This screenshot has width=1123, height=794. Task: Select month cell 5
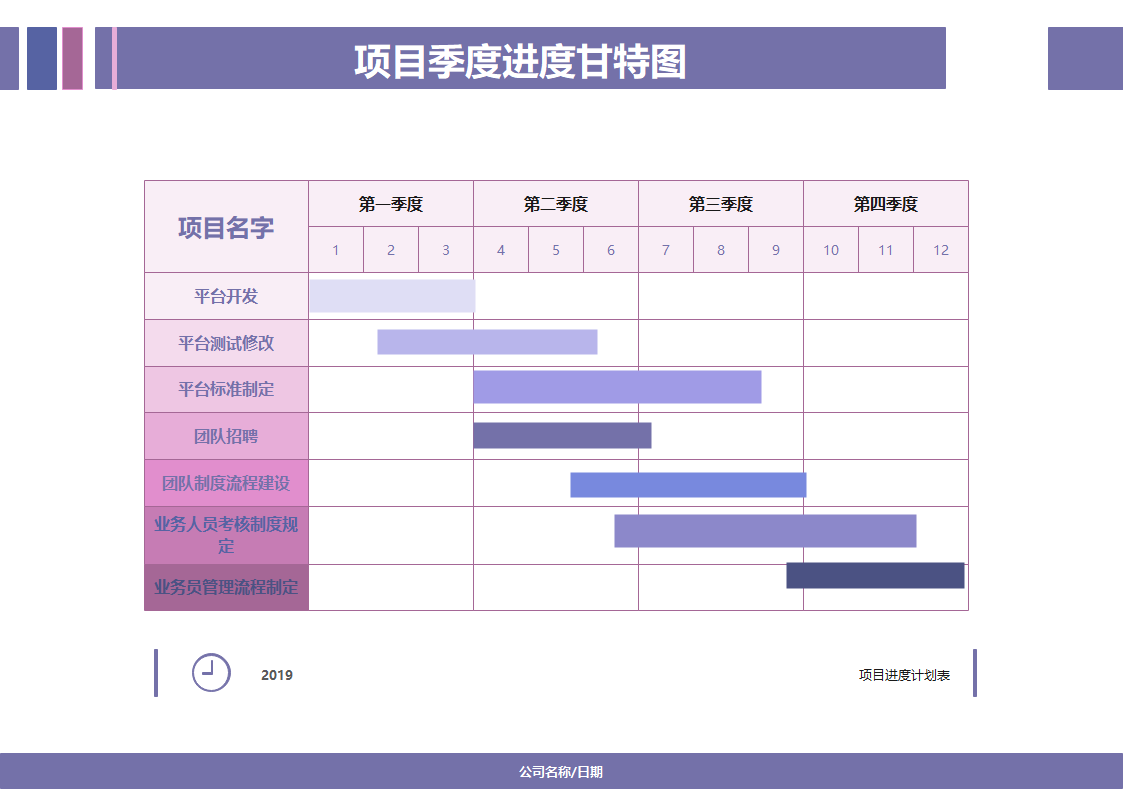pos(556,250)
